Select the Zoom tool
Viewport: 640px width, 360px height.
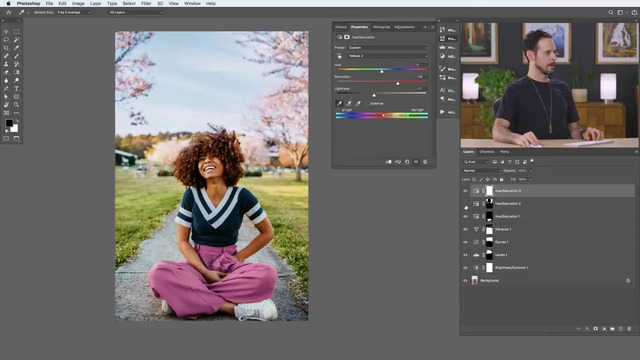point(16,105)
